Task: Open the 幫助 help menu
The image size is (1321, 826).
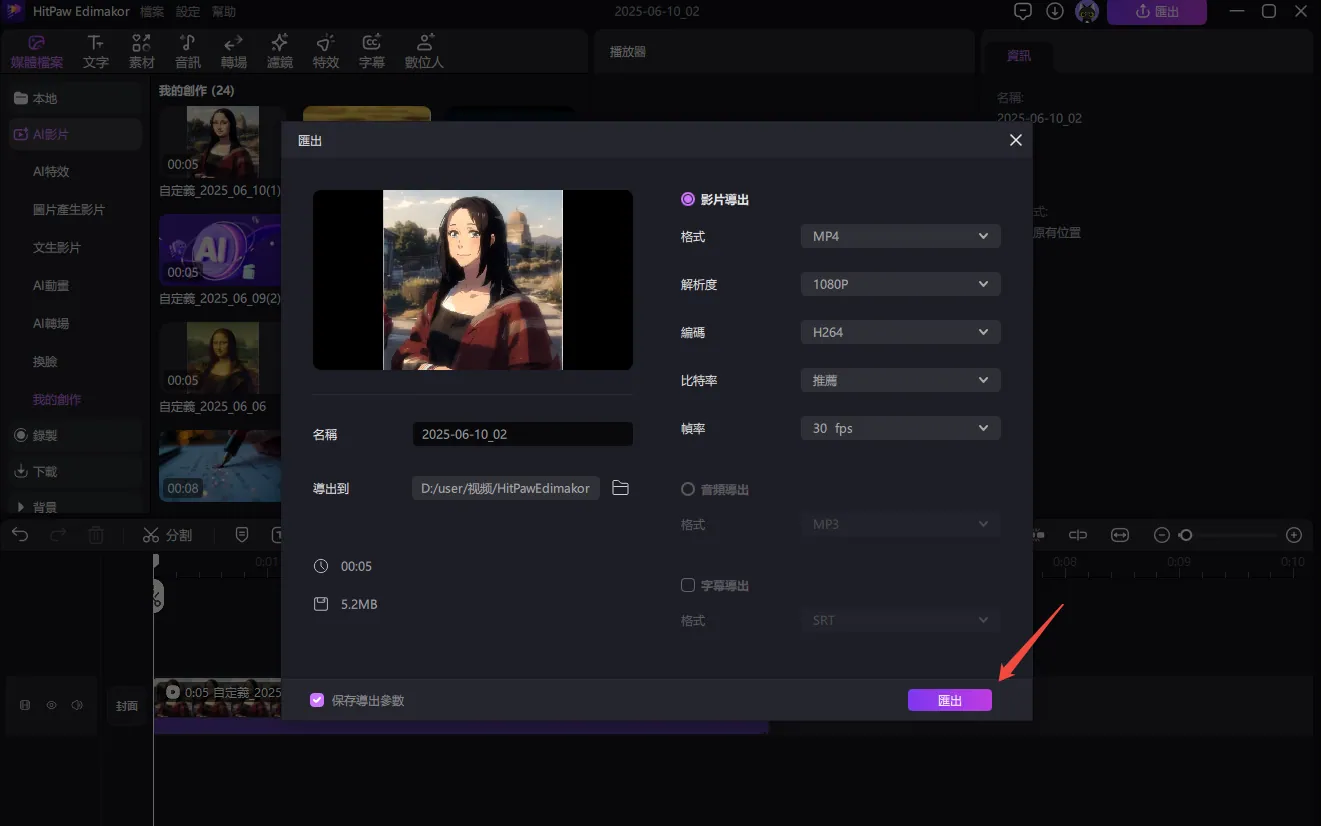Action: 224,12
